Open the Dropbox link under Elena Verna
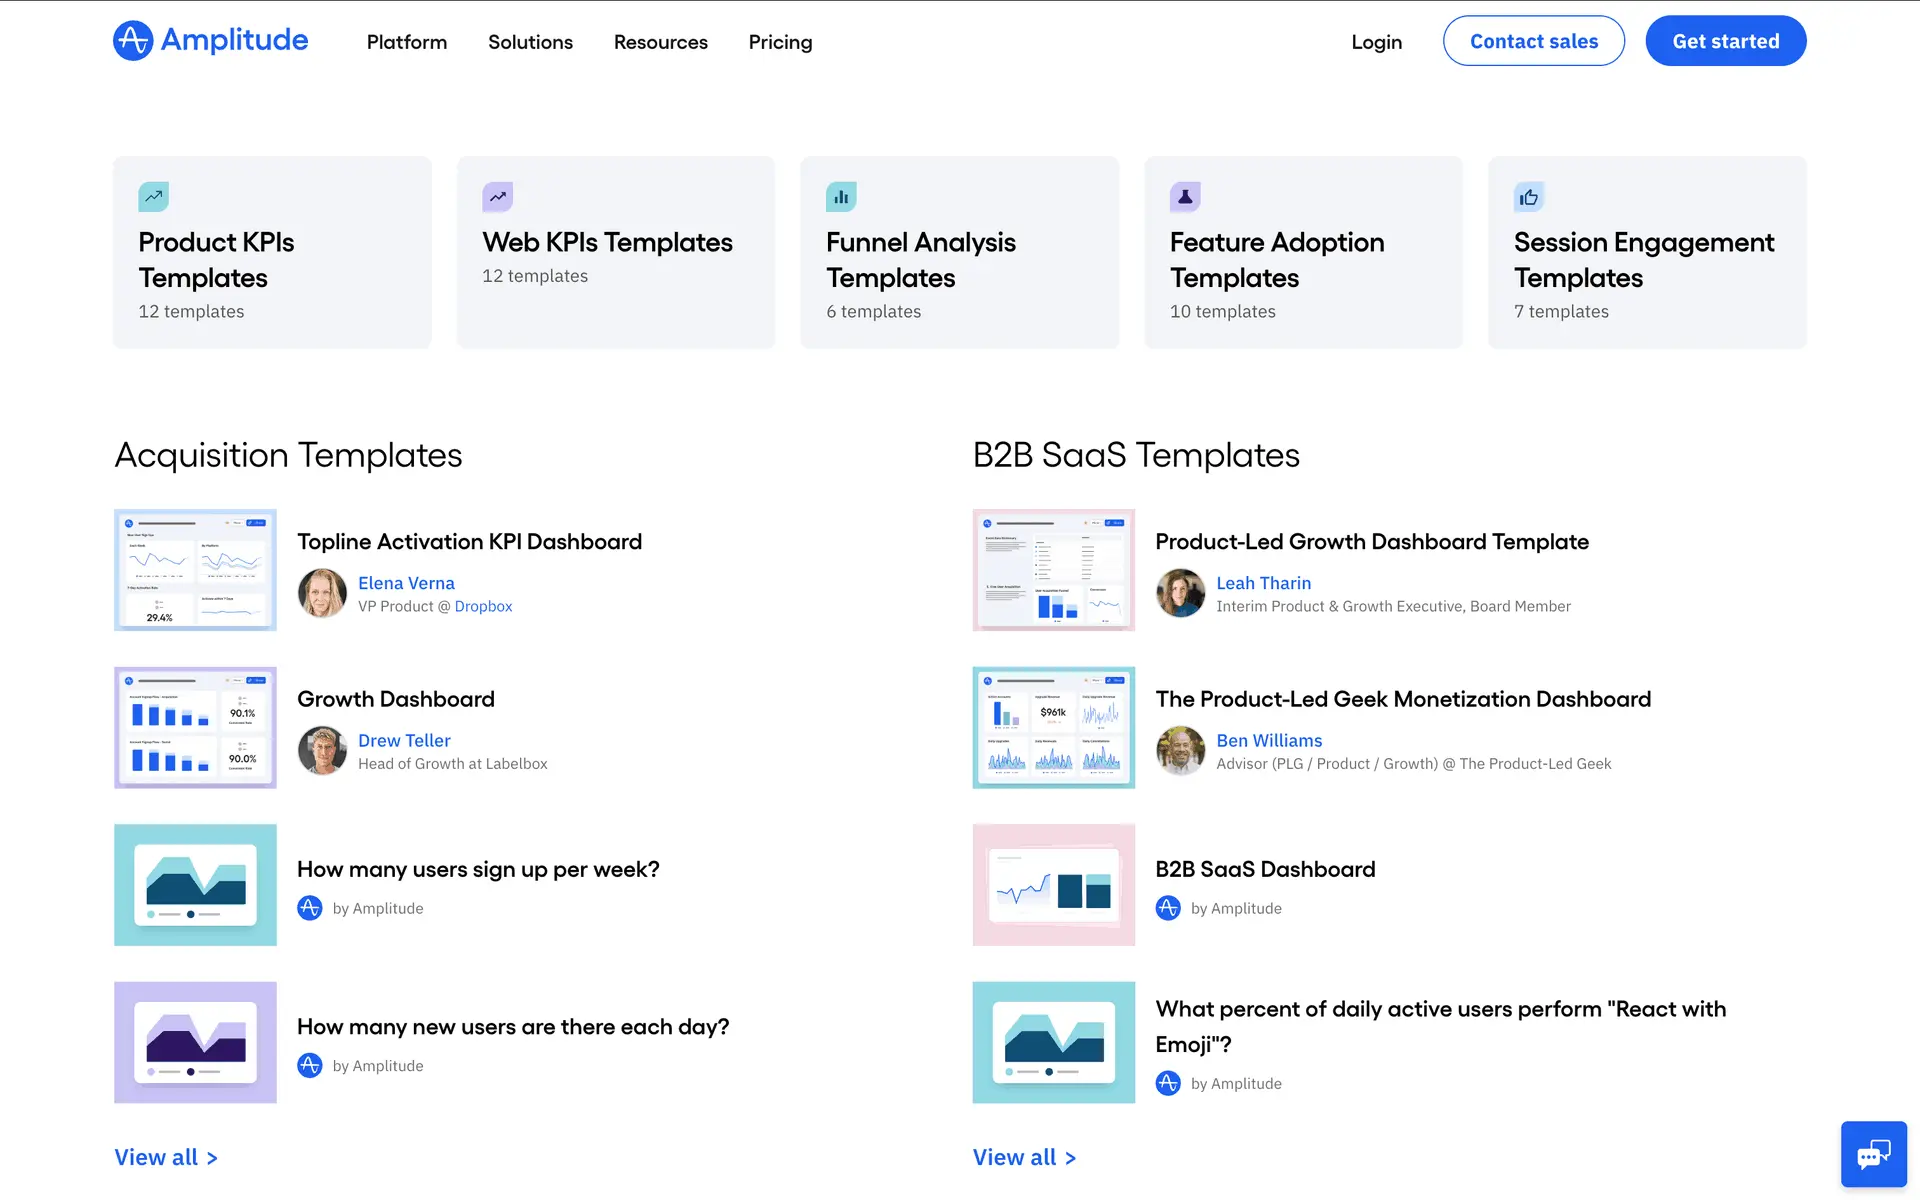 click(483, 606)
